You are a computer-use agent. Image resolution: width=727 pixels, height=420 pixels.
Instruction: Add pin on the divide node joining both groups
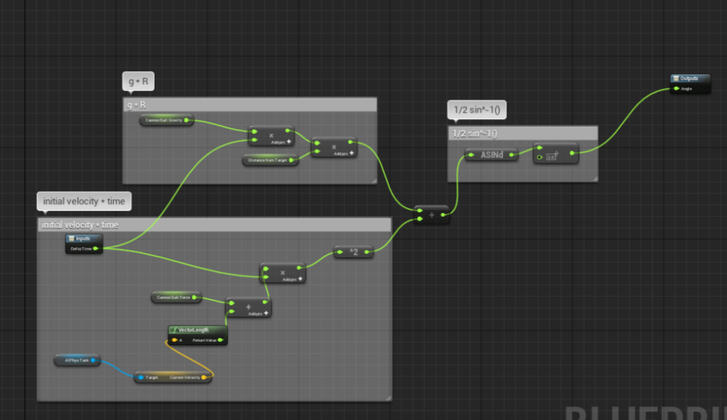coord(431,214)
